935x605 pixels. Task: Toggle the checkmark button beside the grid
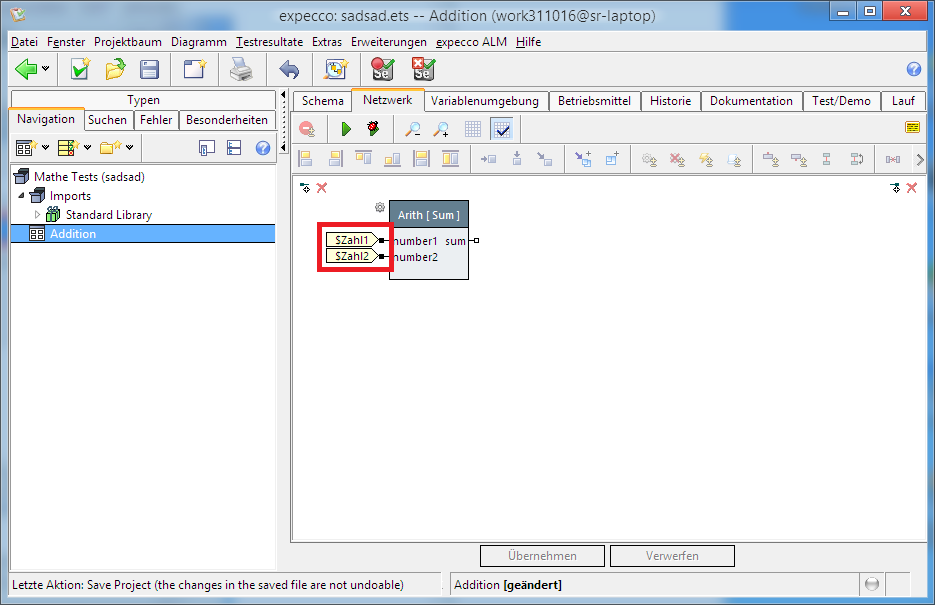[502, 129]
